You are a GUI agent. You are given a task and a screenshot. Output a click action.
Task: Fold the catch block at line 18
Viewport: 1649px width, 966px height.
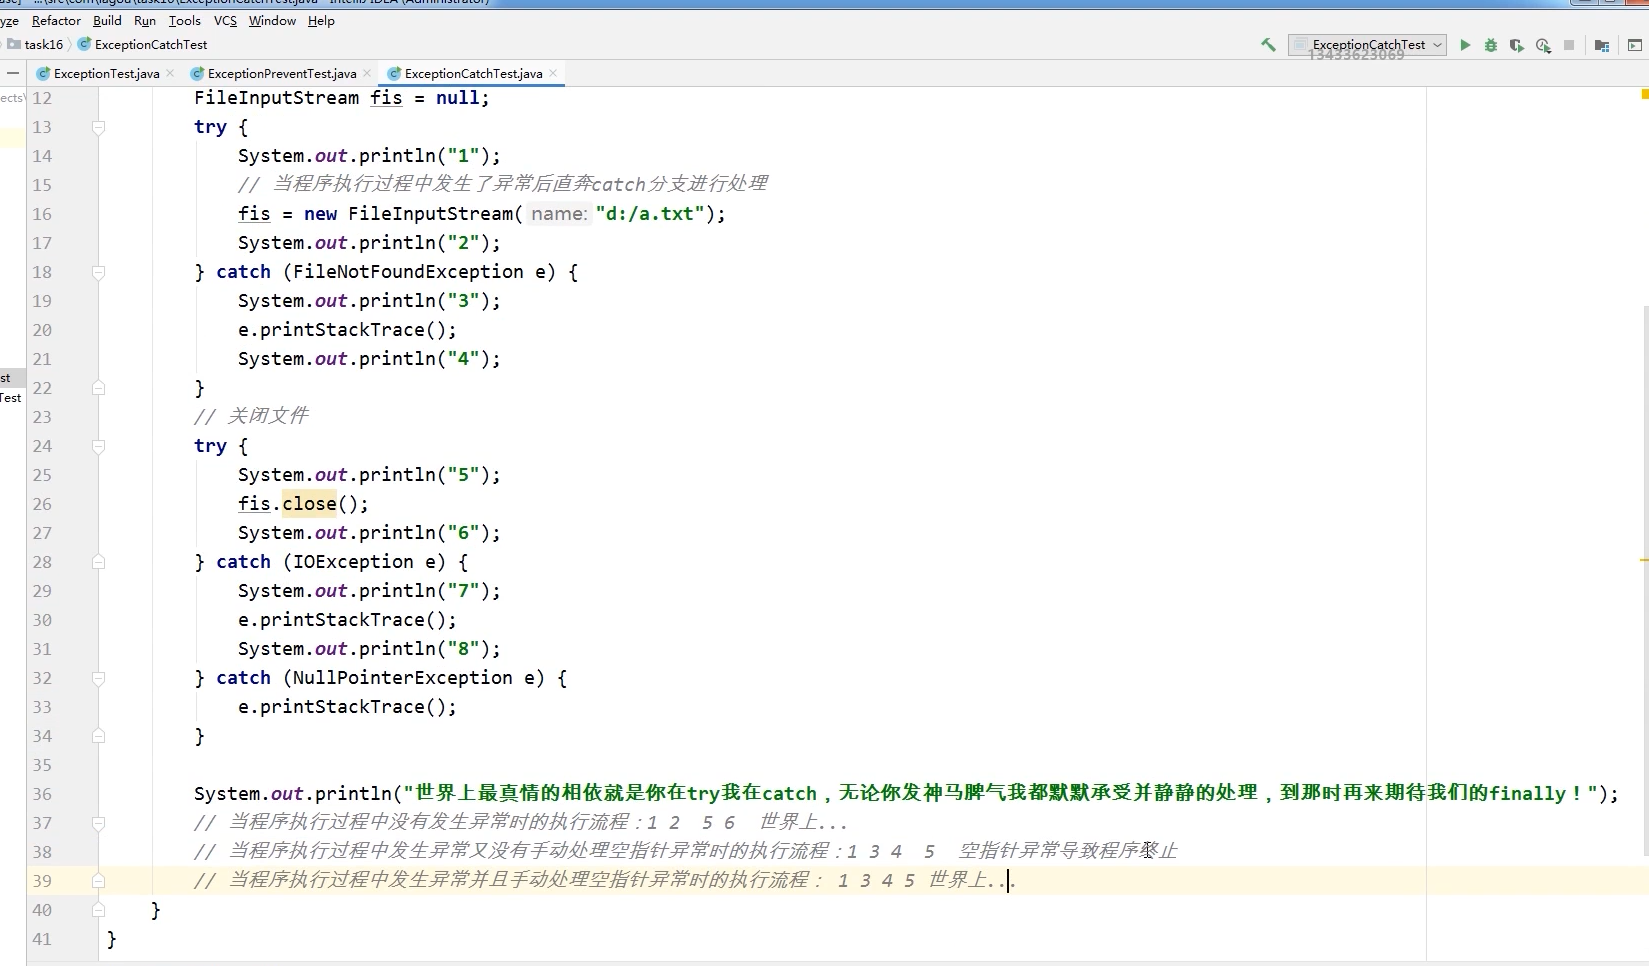(98, 272)
